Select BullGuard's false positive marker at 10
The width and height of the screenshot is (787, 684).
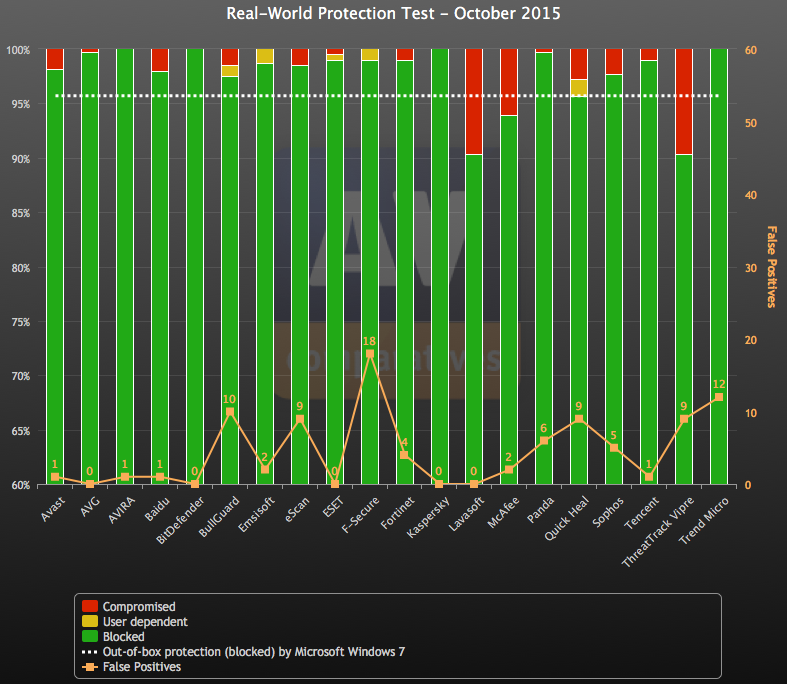(230, 412)
